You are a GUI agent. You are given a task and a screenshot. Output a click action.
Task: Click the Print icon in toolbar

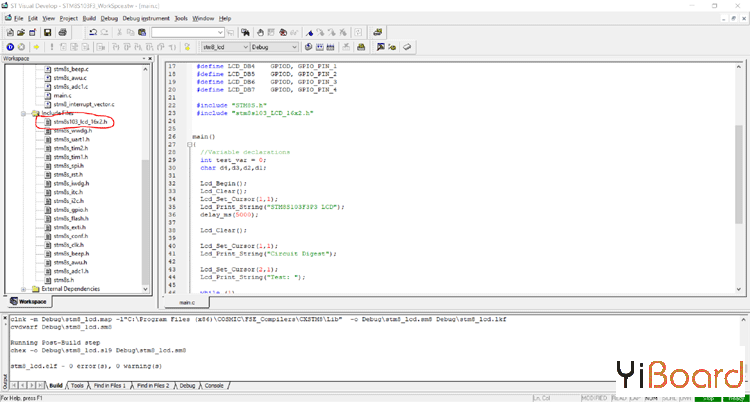click(62, 33)
